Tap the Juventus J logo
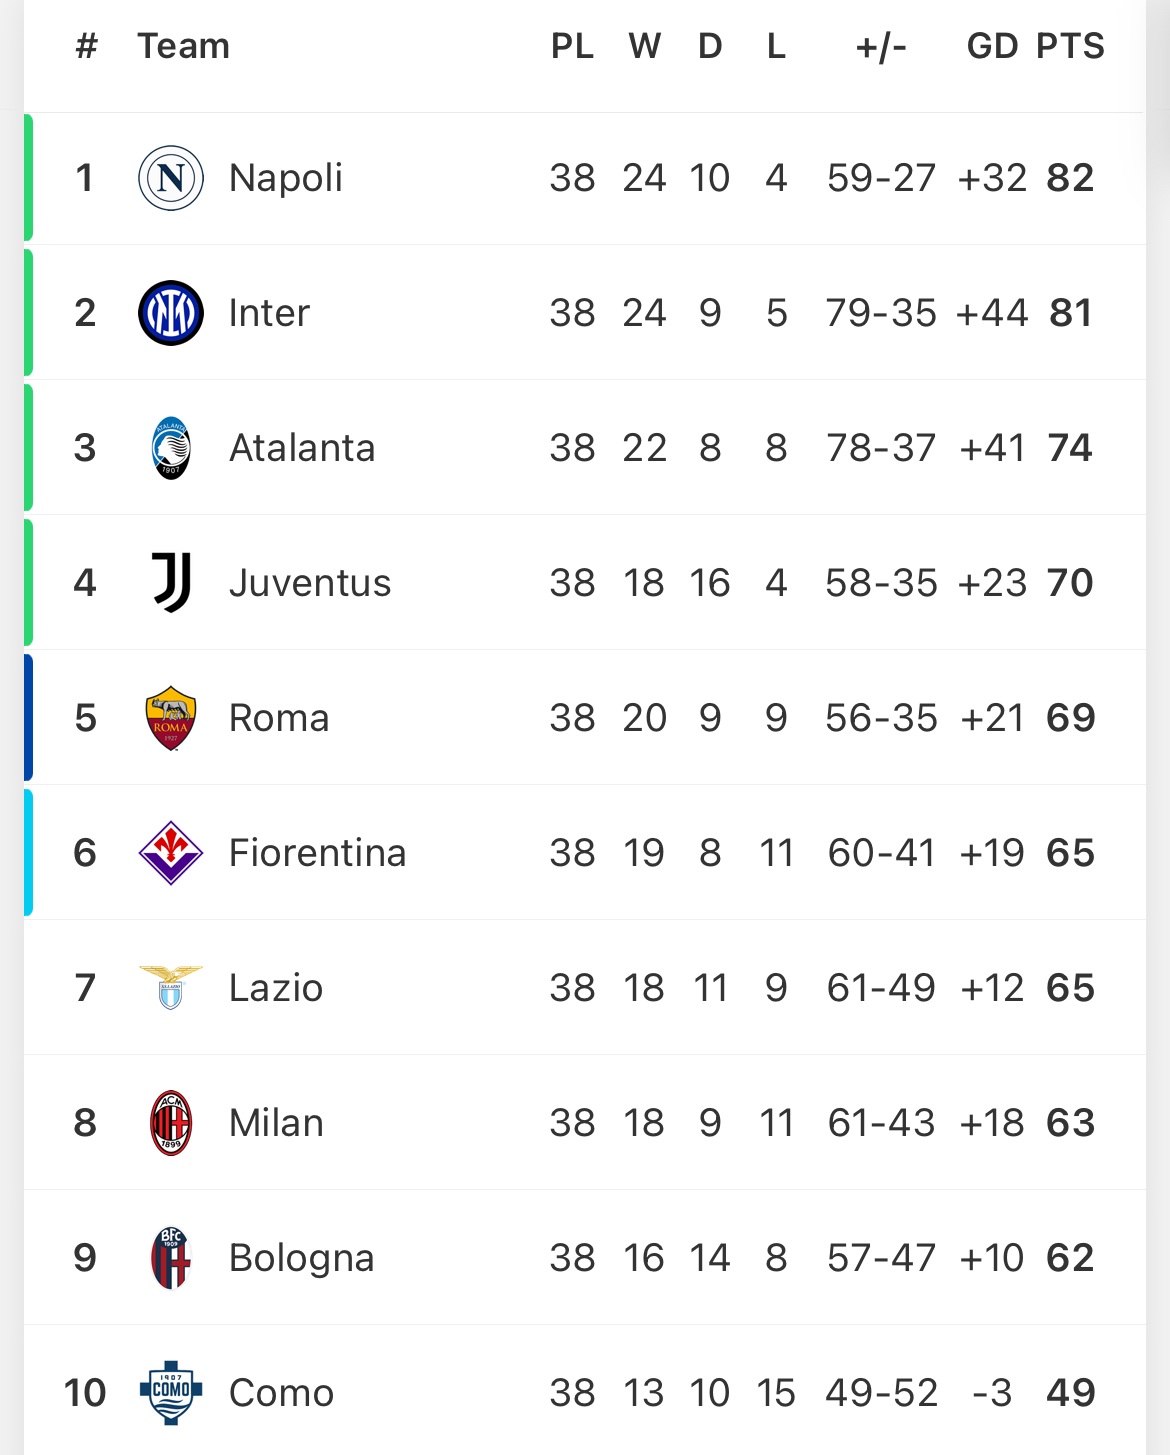 (x=171, y=583)
